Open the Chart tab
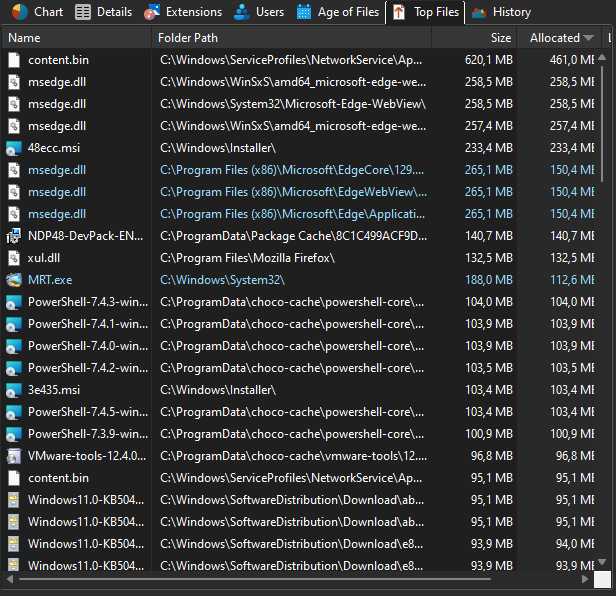 [37, 12]
